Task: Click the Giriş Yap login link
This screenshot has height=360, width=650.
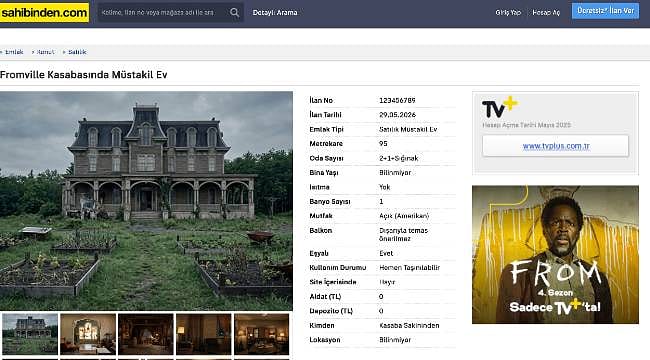Action: (508, 12)
